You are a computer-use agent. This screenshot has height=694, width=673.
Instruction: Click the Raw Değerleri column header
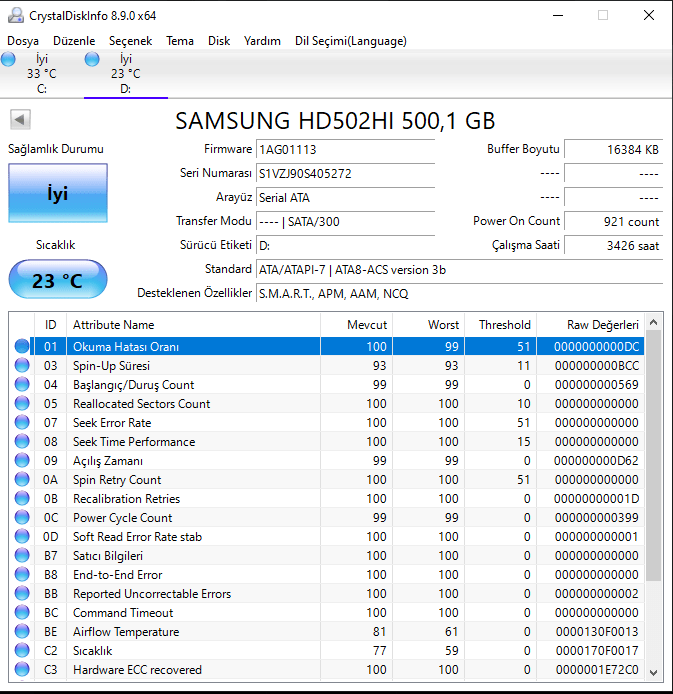click(590, 325)
